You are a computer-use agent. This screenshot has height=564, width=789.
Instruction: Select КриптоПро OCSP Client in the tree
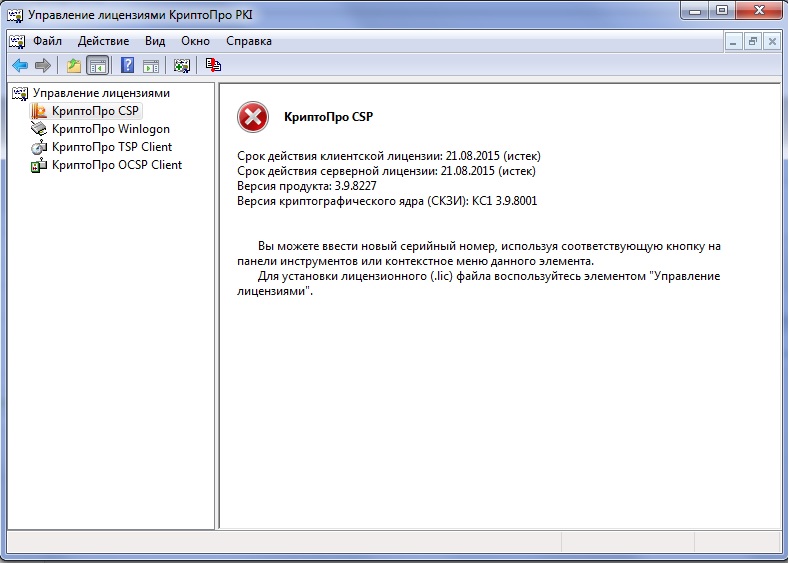[x=117, y=165]
